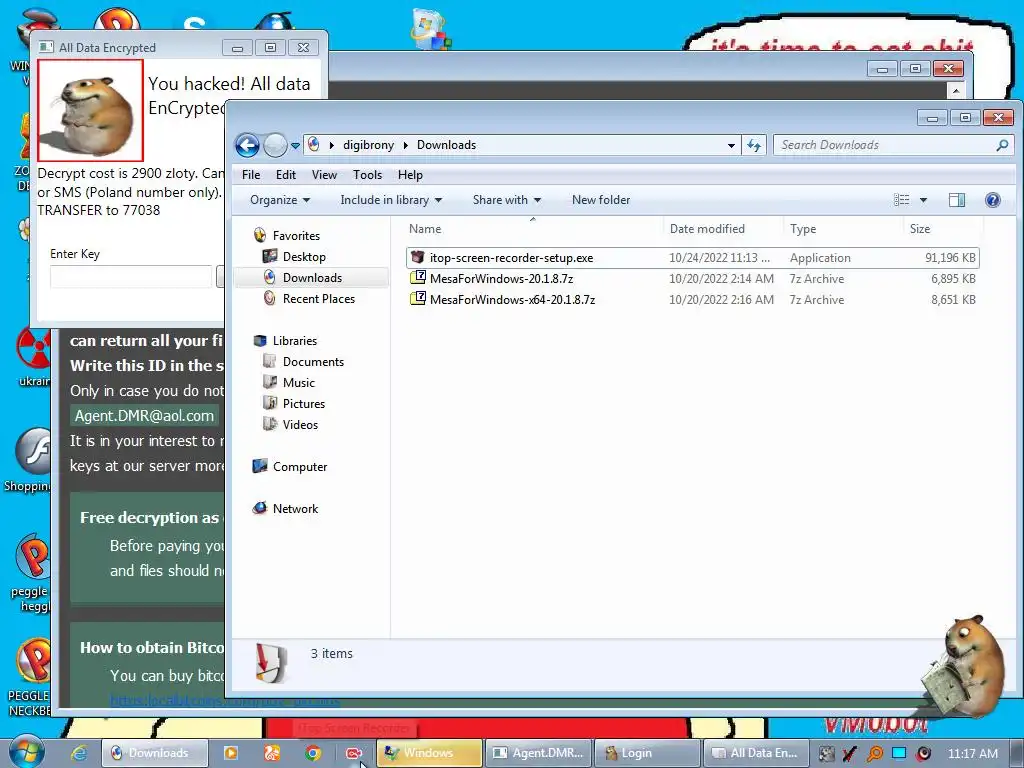Screen dimensions: 1024x768
Task: Open the recent pages dropdown arrow
Action: [x=295, y=146]
